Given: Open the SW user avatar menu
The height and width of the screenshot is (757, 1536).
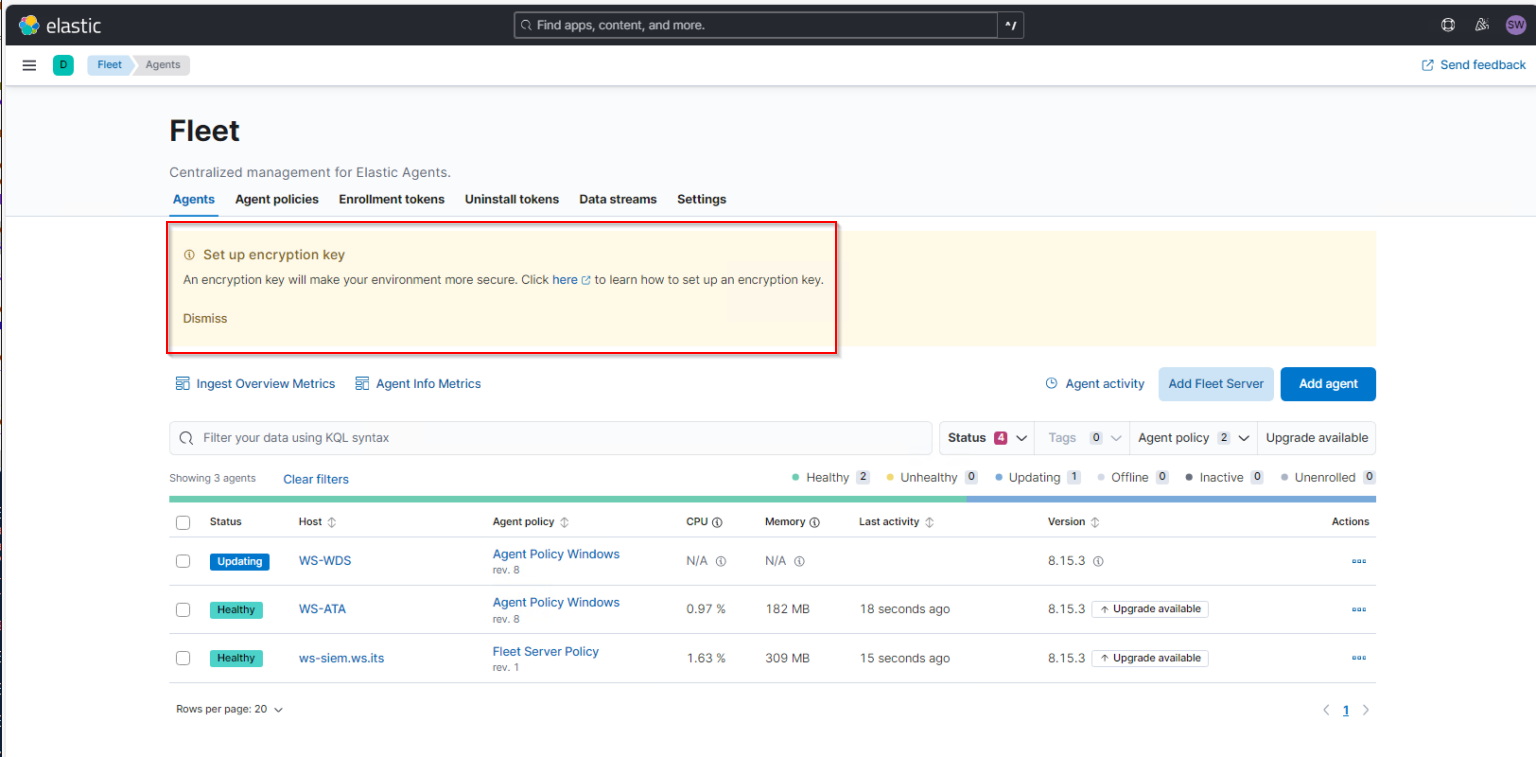Looking at the screenshot, I should coord(1516,25).
